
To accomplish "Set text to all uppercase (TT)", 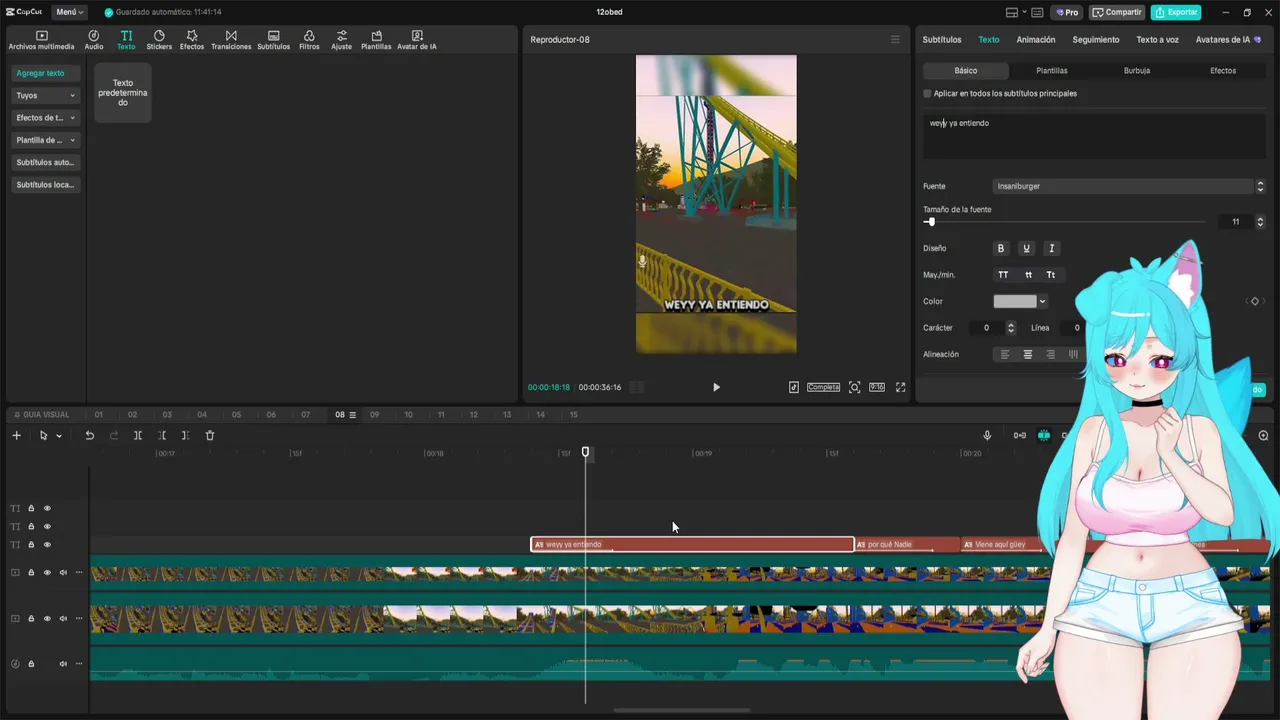I will tap(1003, 275).
